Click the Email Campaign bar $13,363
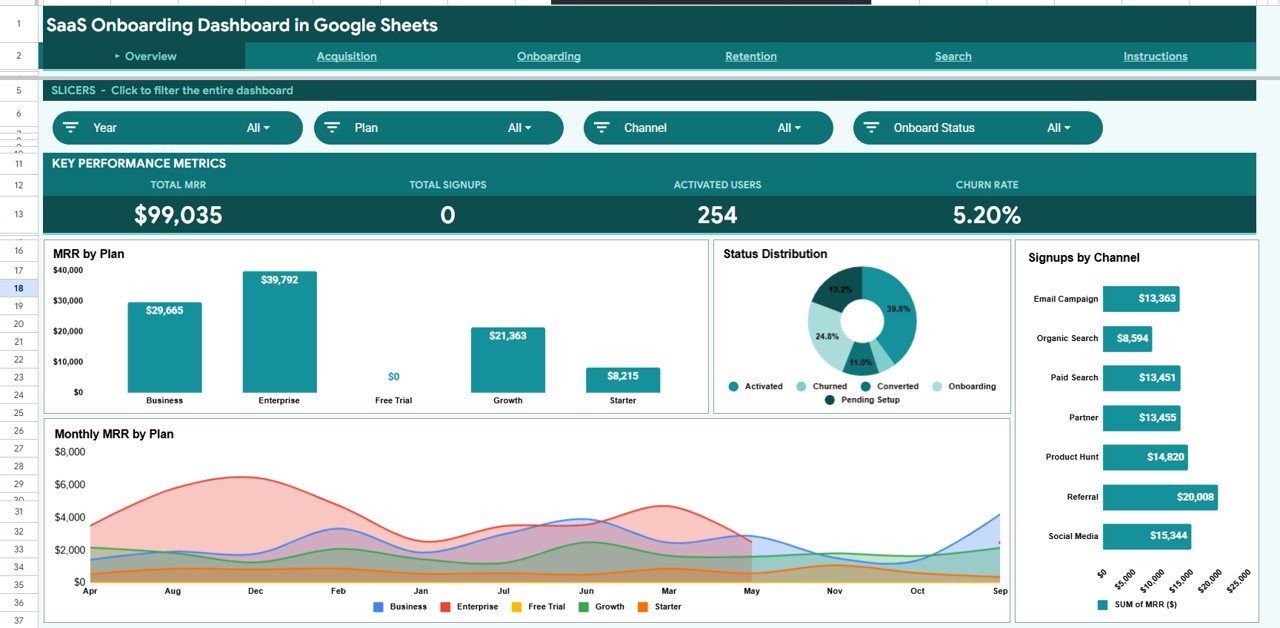The height and width of the screenshot is (628, 1280). (1141, 298)
